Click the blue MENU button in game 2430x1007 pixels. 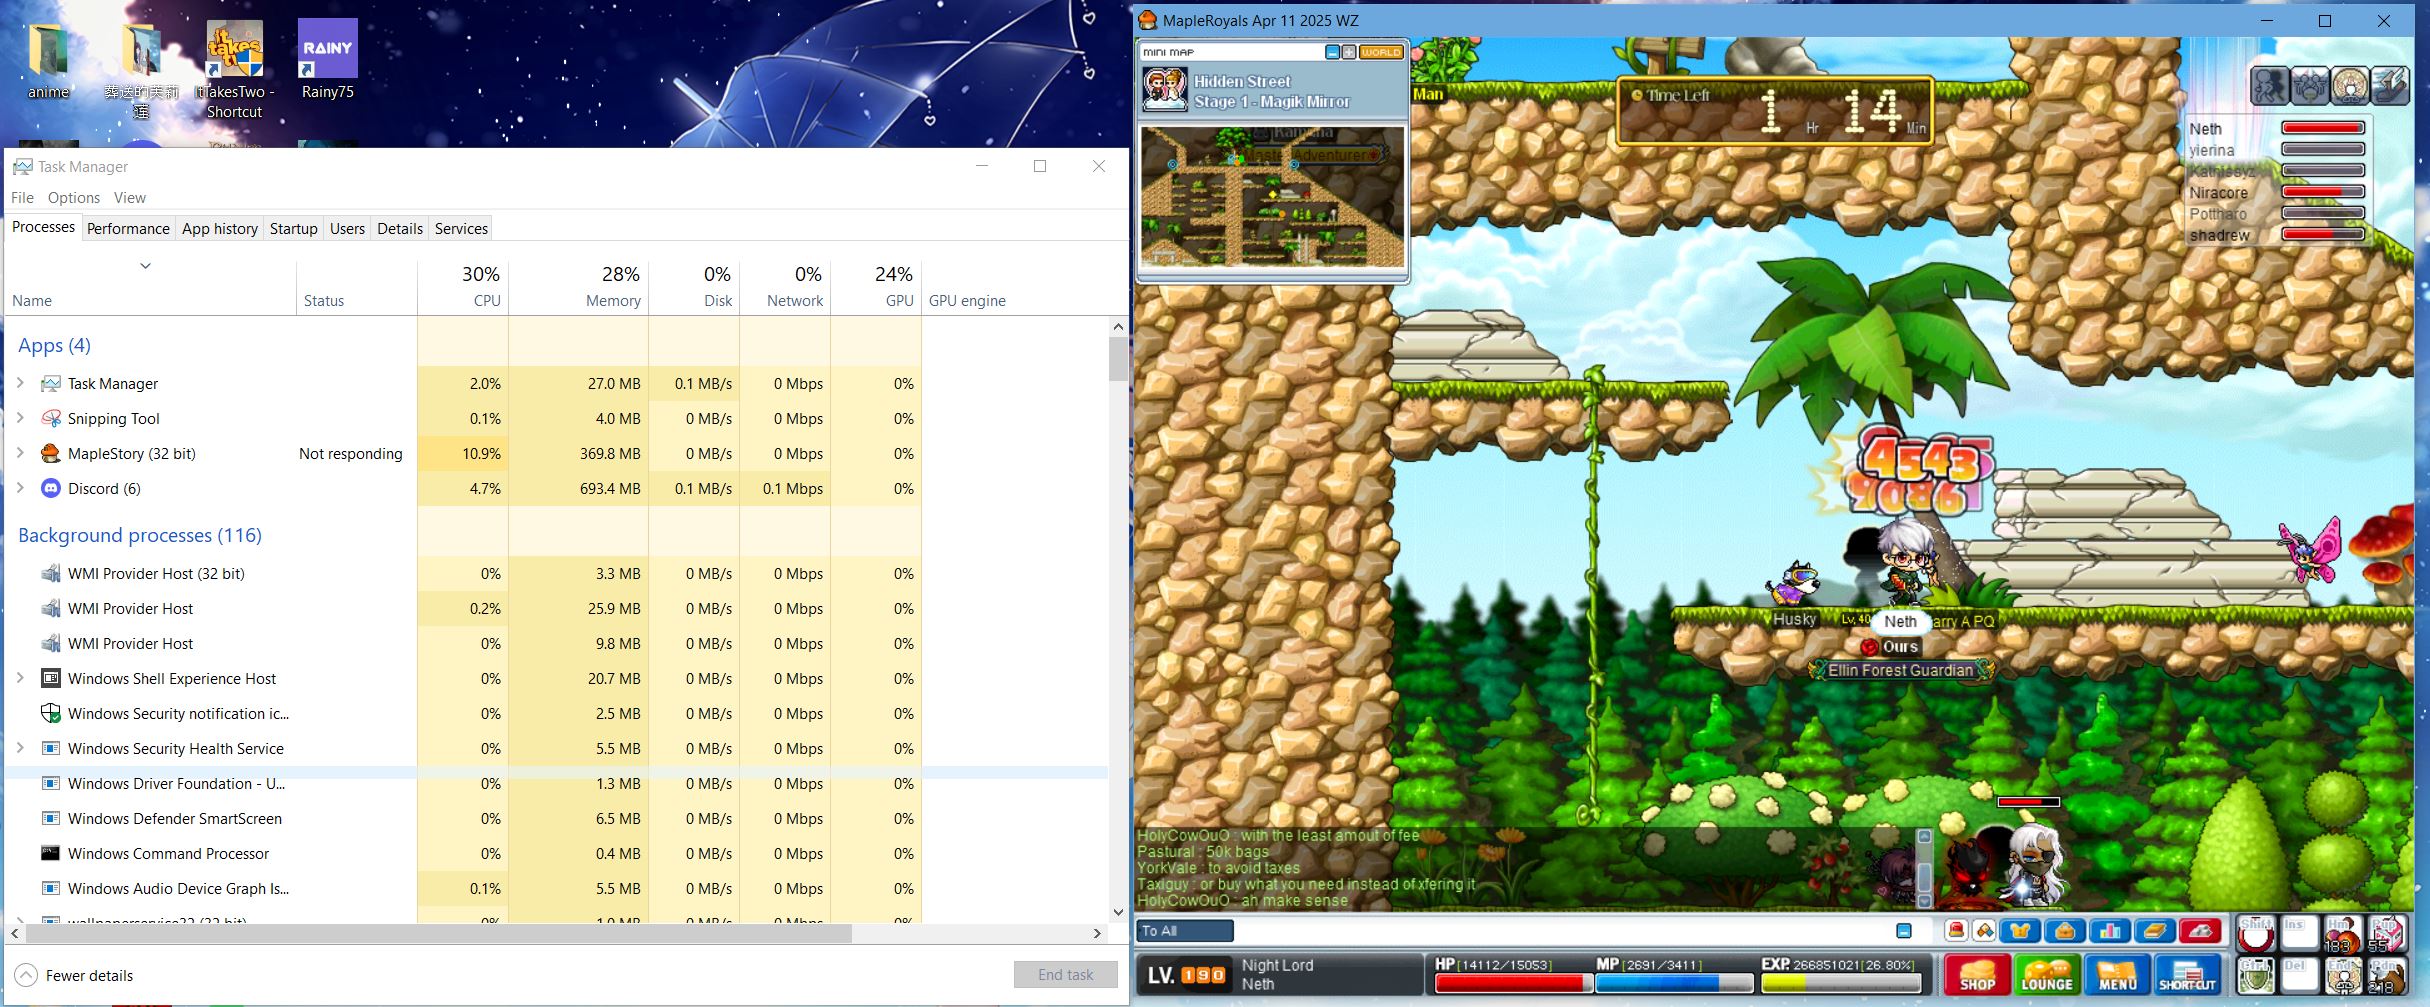click(x=2117, y=975)
